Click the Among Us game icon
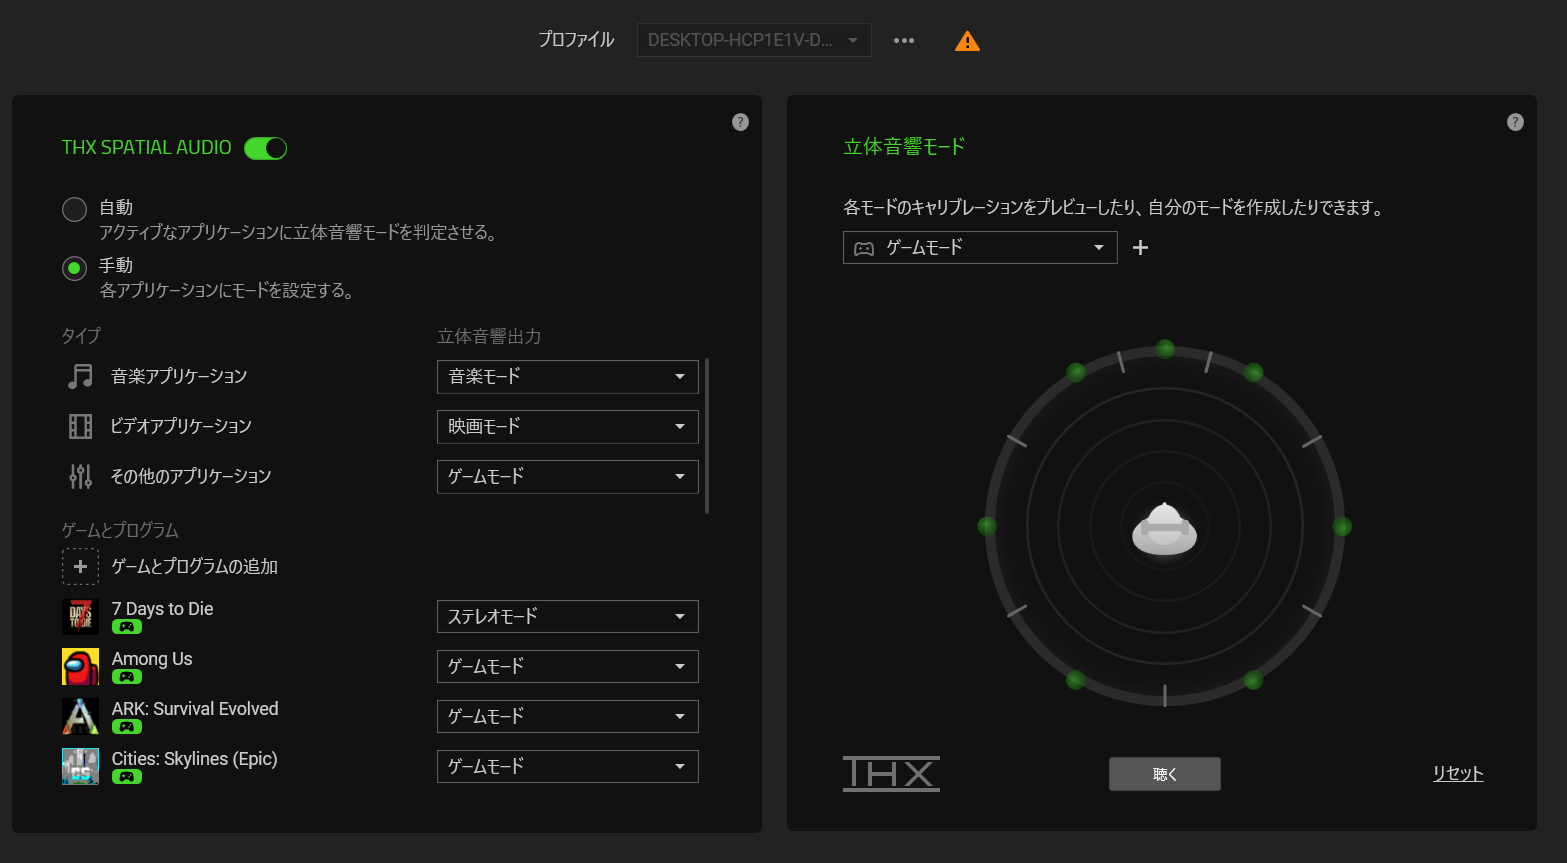This screenshot has width=1567, height=863. pyautogui.click(x=80, y=667)
